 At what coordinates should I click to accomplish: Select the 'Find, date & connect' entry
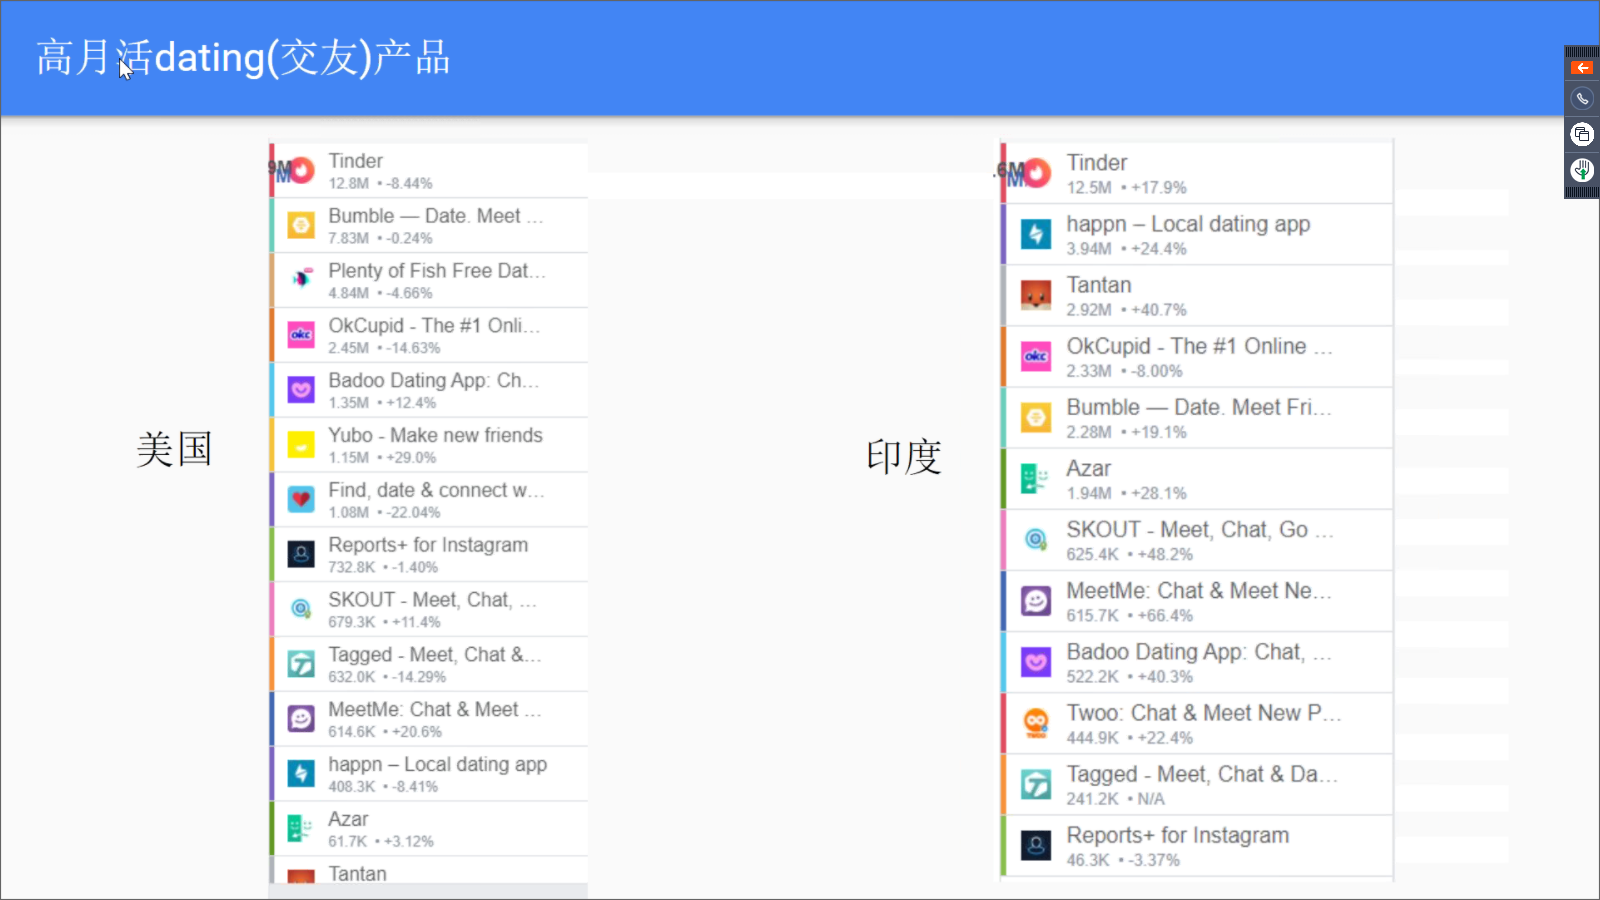pyautogui.click(x=435, y=500)
